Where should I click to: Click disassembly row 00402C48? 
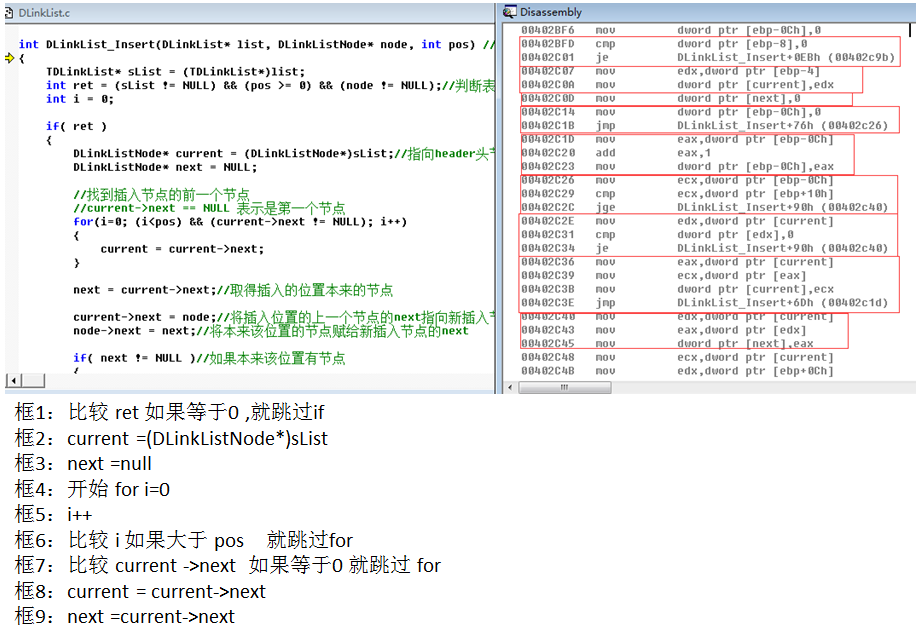(x=678, y=357)
